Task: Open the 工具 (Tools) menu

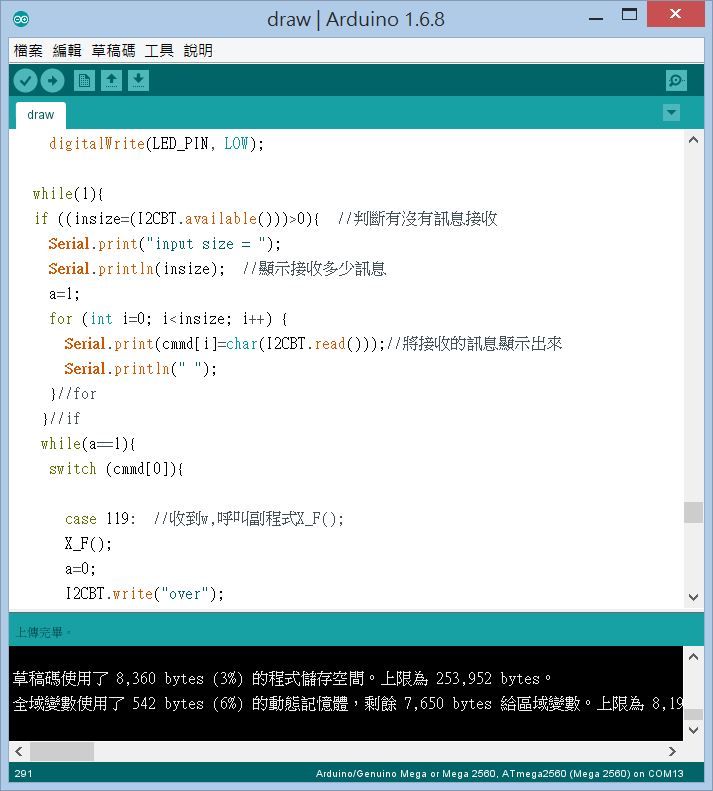Action: point(159,50)
